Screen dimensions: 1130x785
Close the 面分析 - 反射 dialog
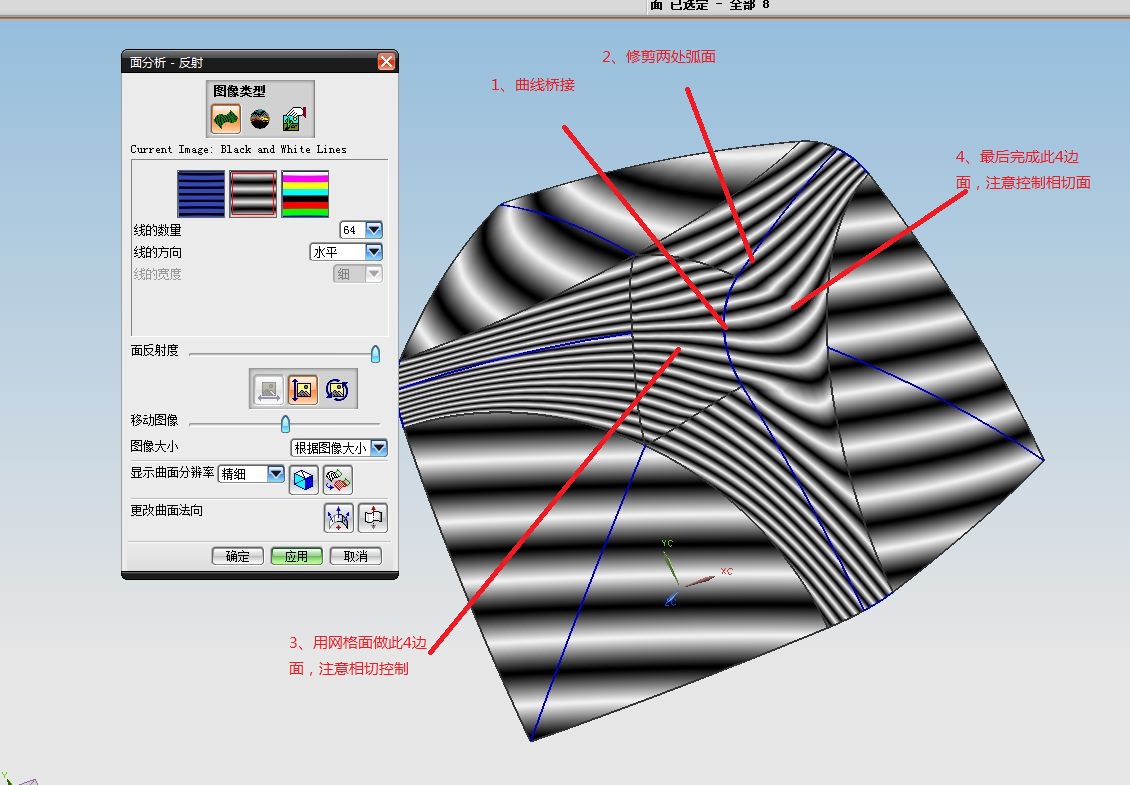386,62
